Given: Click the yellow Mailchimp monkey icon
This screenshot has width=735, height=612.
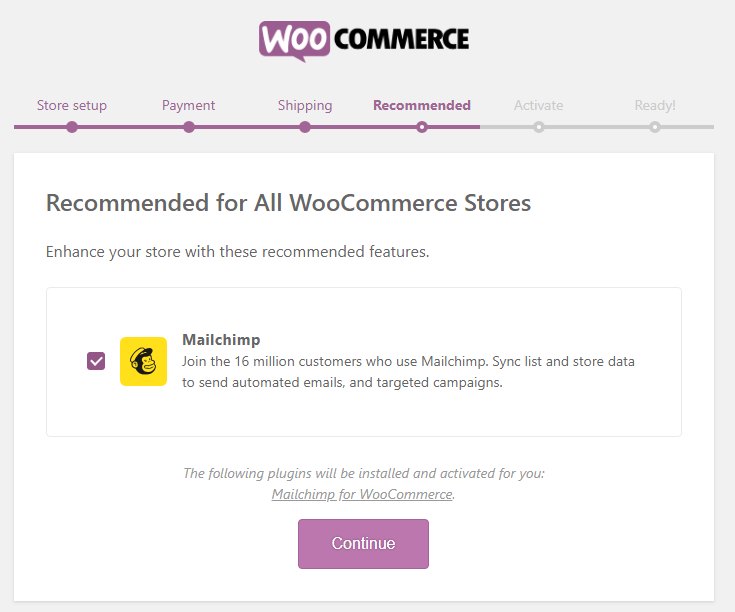Looking at the screenshot, I should 143,361.
